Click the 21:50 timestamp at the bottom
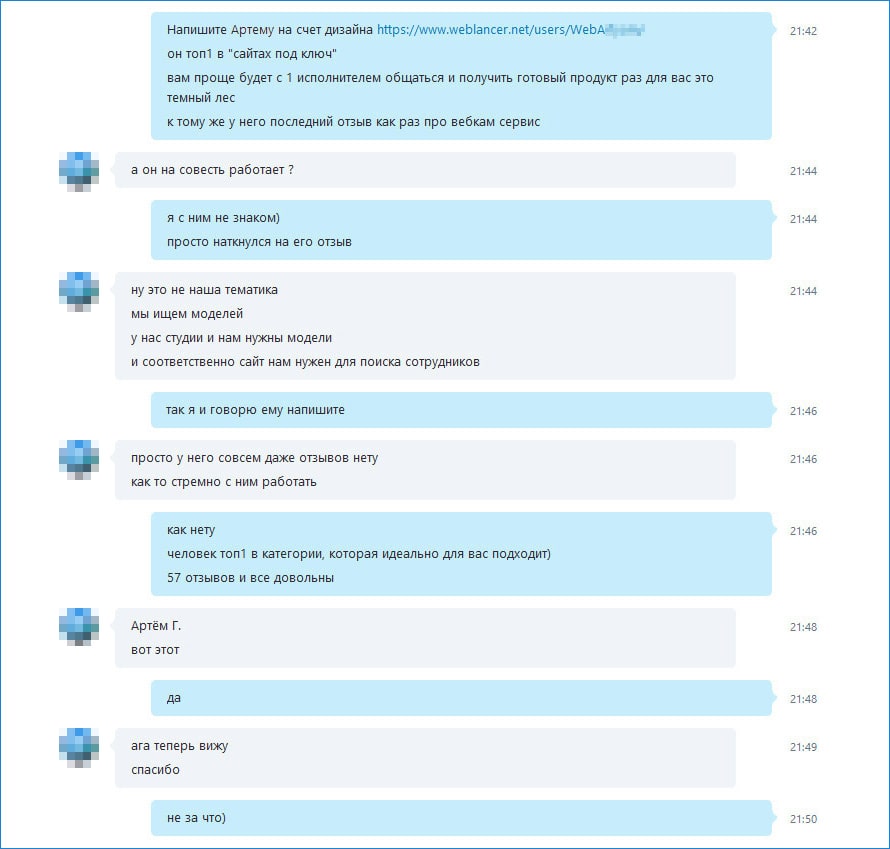890x849 pixels. point(803,819)
